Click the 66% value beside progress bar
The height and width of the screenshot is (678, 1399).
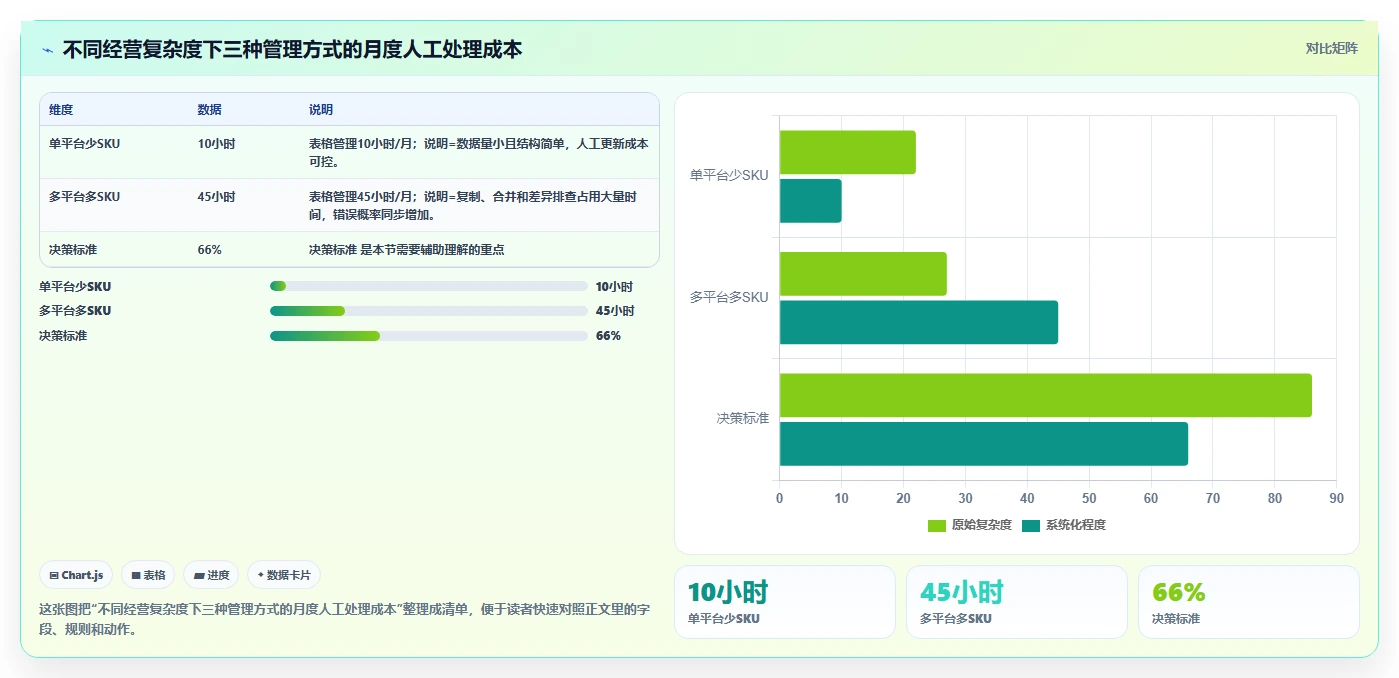pyautogui.click(x=608, y=335)
